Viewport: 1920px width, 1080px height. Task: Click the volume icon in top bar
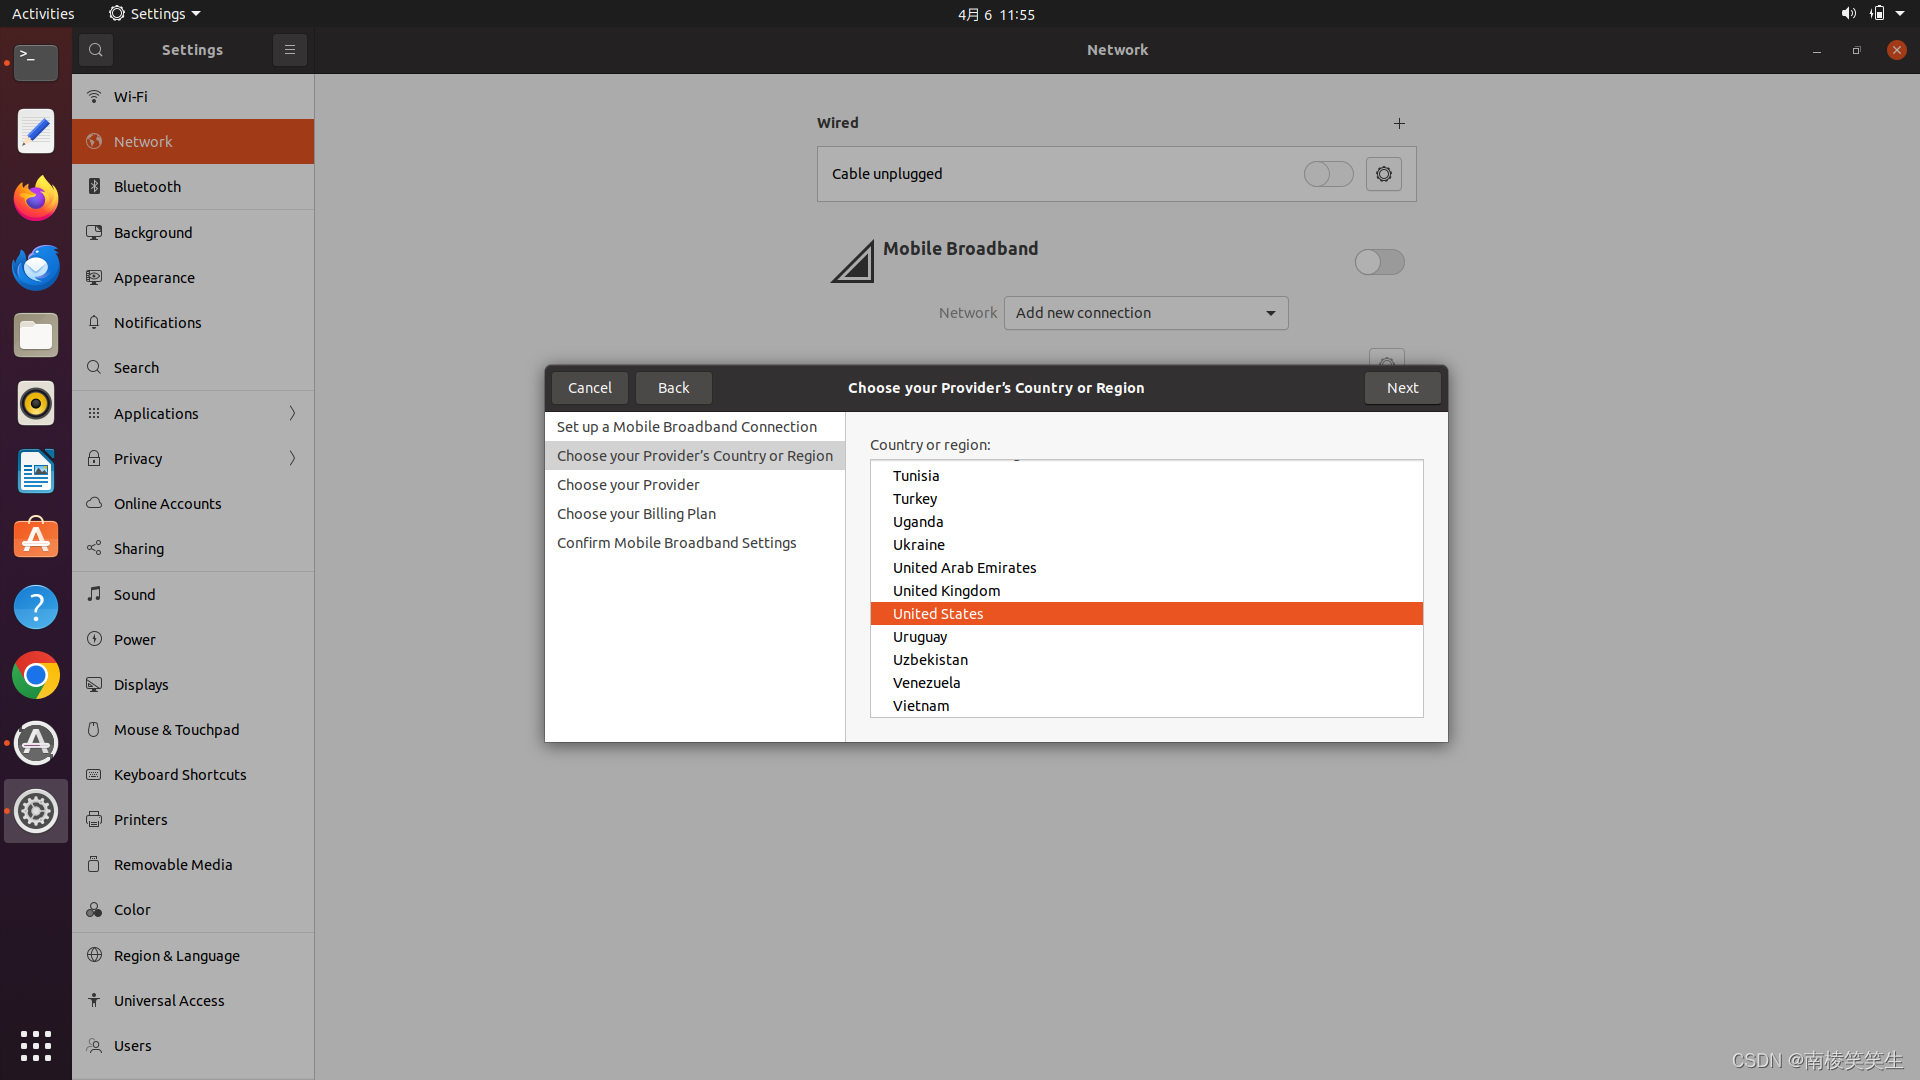coord(1847,14)
